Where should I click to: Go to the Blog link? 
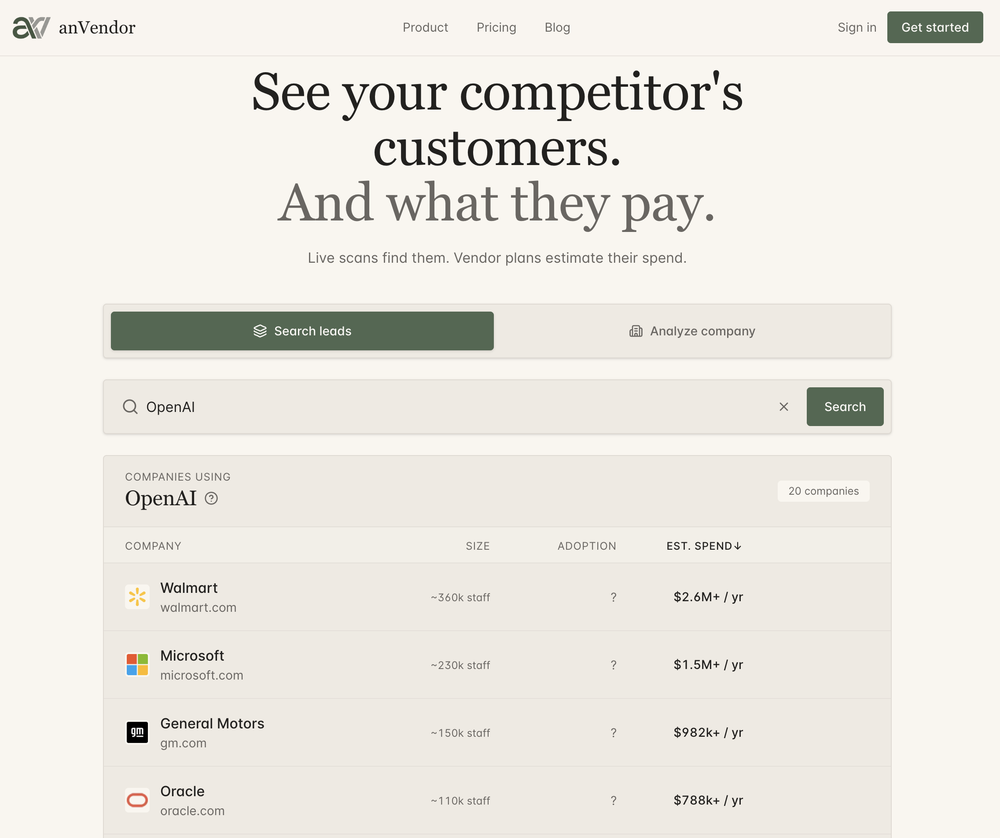click(x=557, y=27)
